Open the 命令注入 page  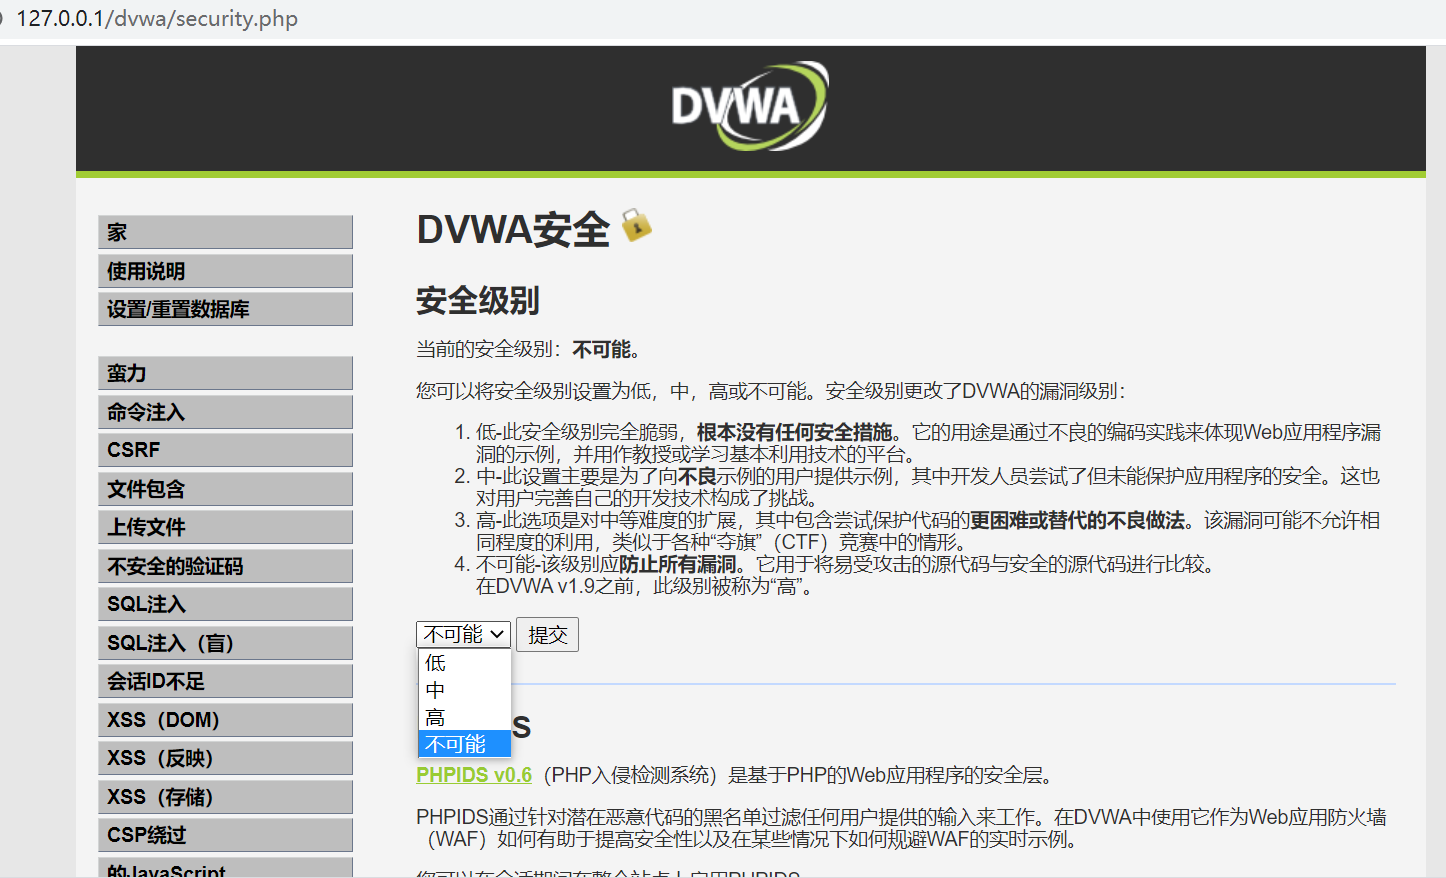coord(225,412)
